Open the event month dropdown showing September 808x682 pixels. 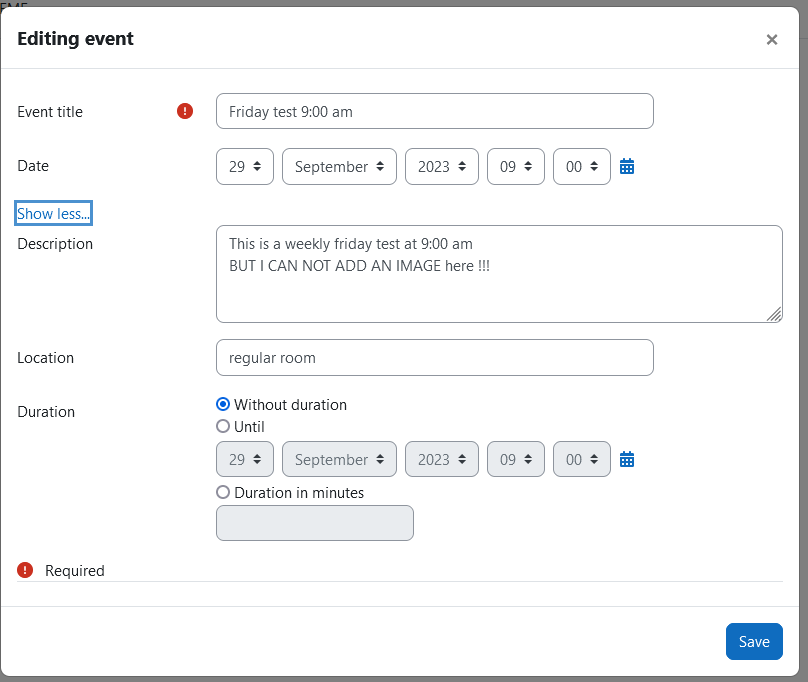click(339, 167)
